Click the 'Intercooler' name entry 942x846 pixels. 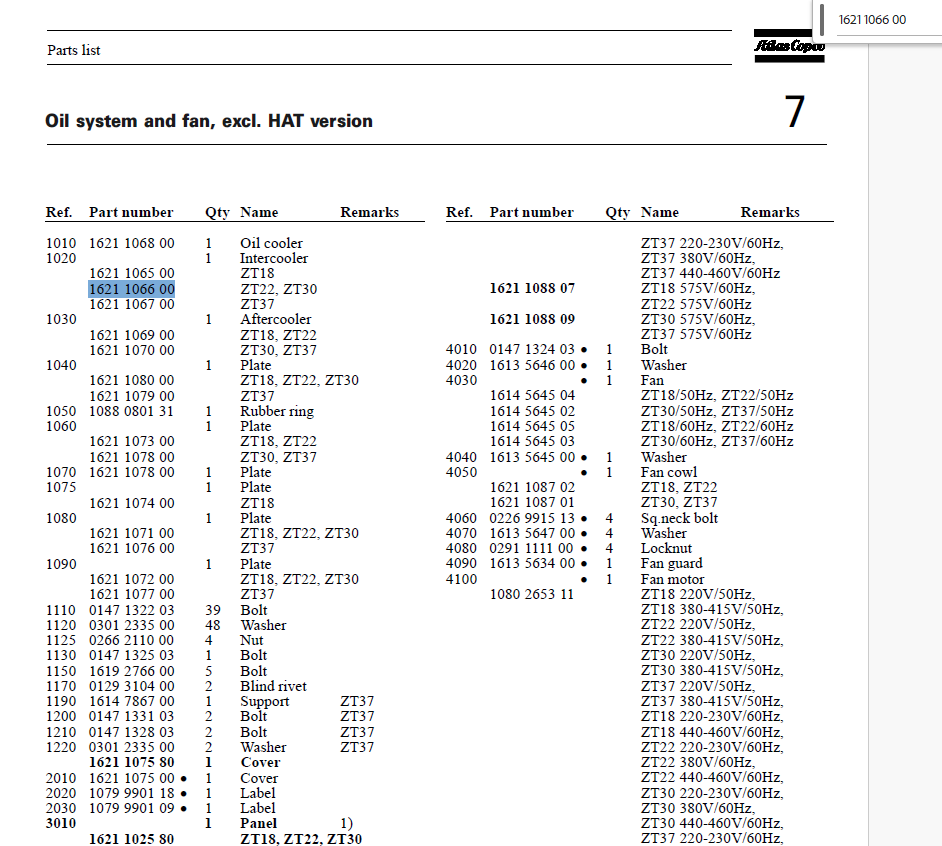(x=274, y=258)
